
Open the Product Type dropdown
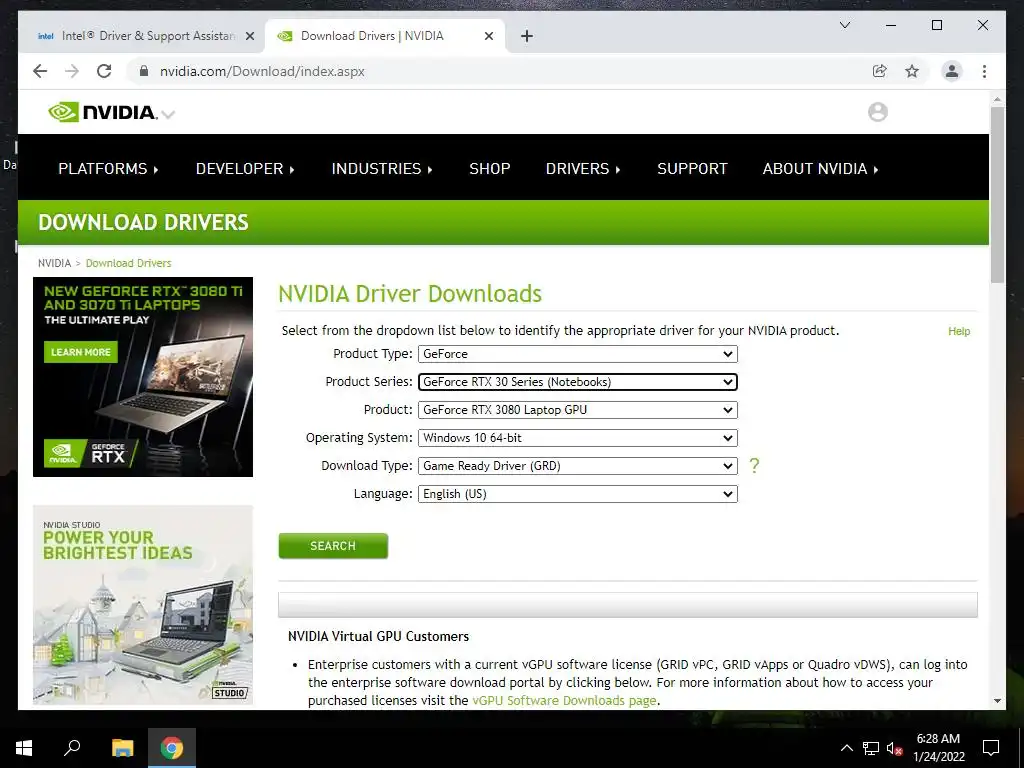(578, 354)
